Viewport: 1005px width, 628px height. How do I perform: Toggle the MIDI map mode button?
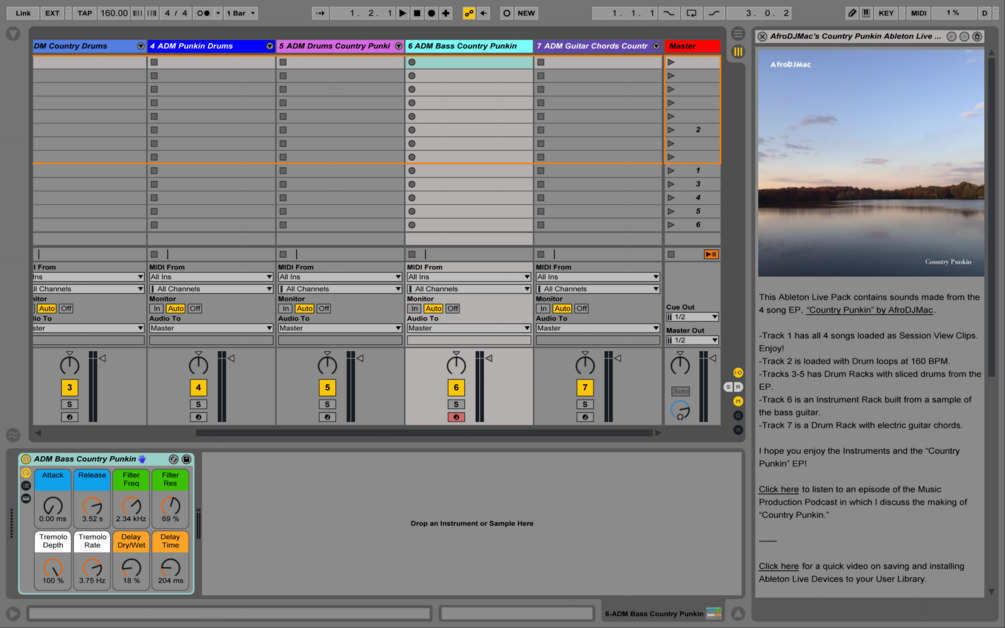click(x=918, y=13)
